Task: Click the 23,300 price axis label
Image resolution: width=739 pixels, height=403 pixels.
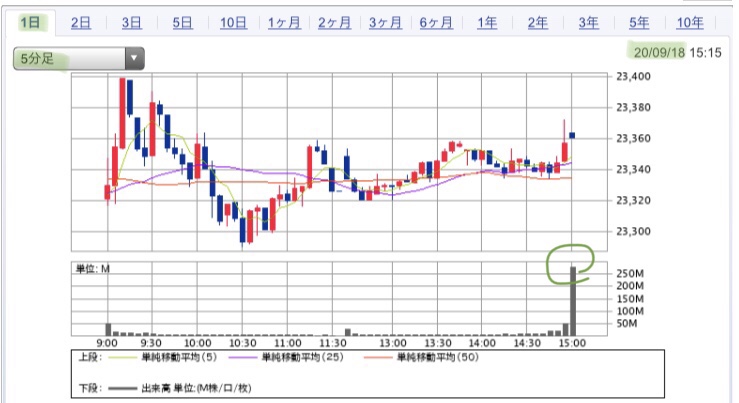Action: [633, 231]
